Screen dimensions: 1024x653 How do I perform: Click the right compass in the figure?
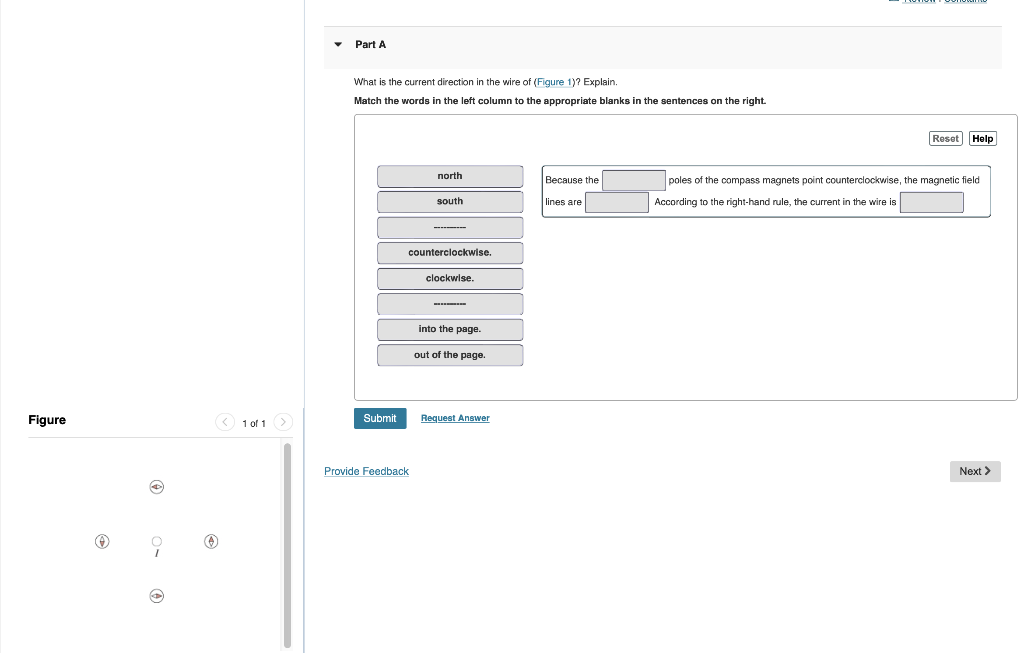point(211,541)
